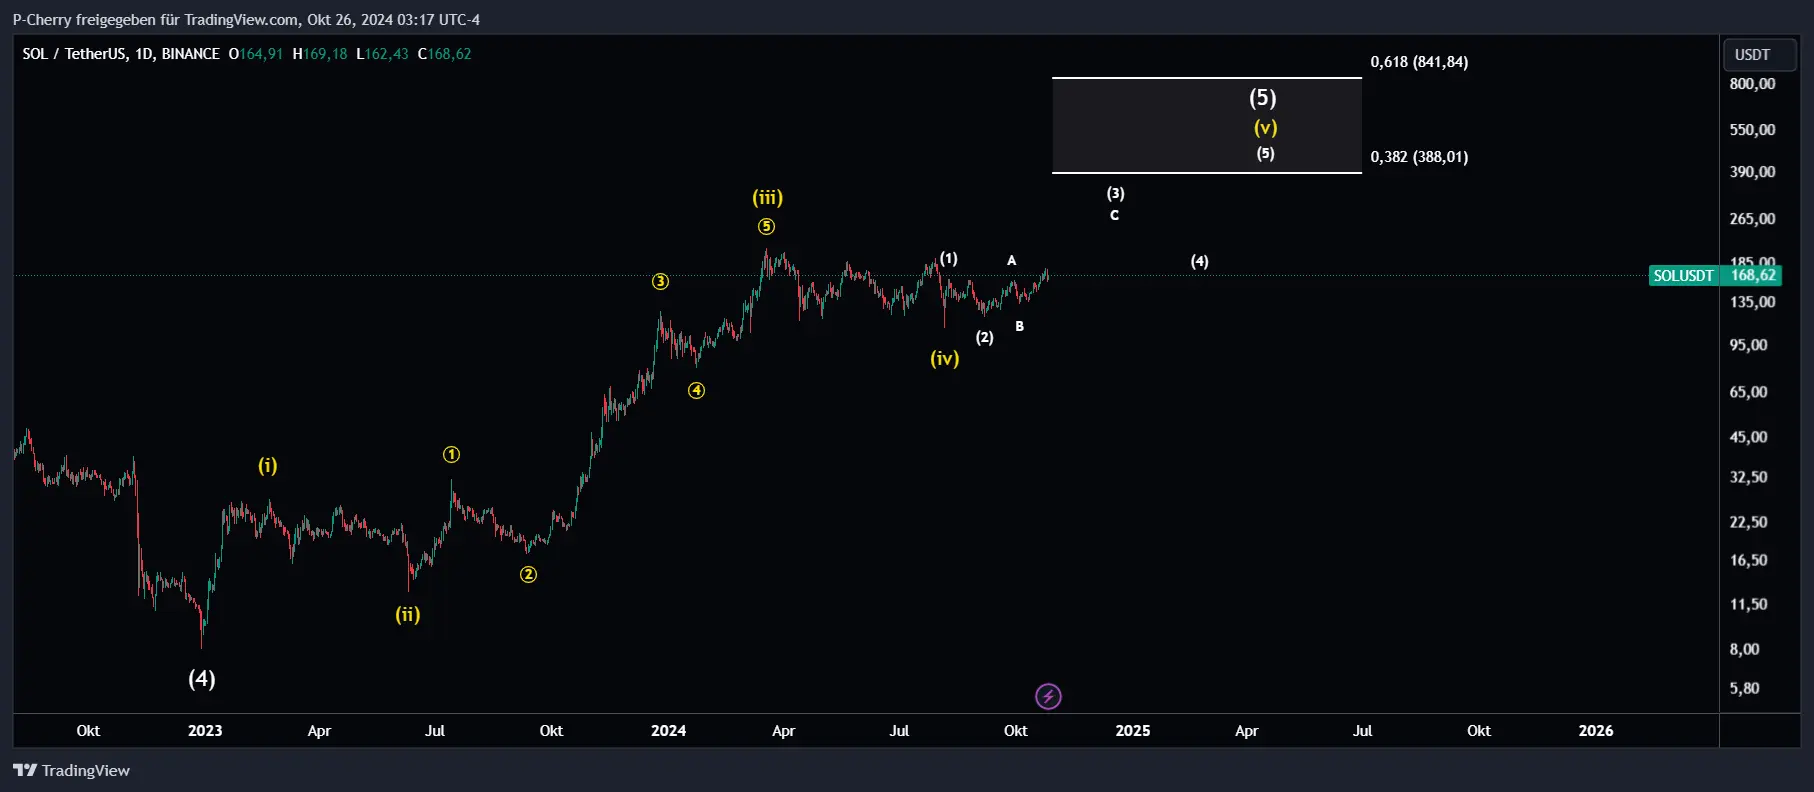1814x792 pixels.
Task: Select the circled 5 wave label
Action: click(x=766, y=227)
